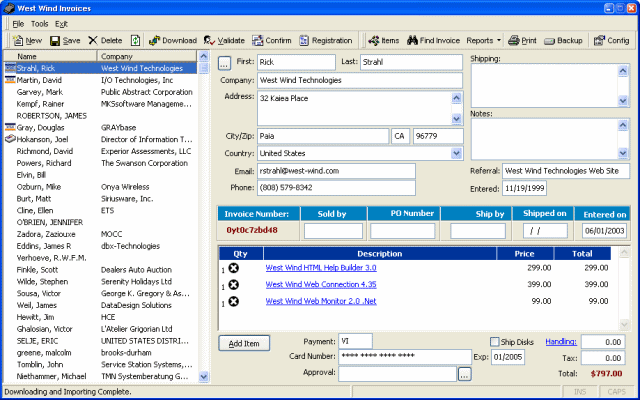Click the Add Item button
This screenshot has width=640, height=400.
point(244,343)
